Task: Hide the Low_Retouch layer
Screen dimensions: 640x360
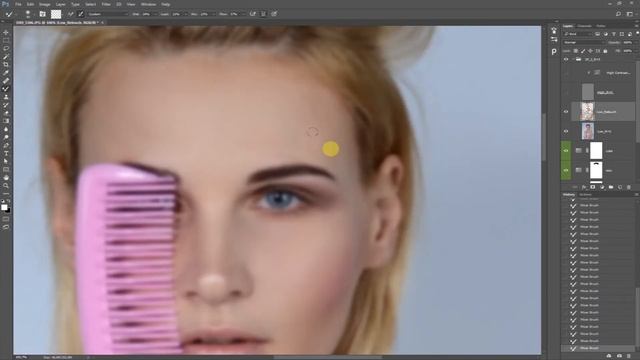Action: (566, 112)
